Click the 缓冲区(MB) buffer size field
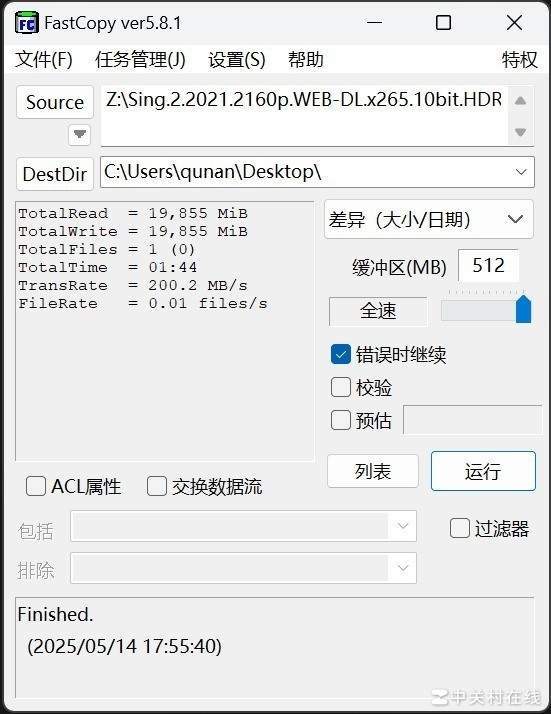The image size is (551, 714). coord(488,265)
